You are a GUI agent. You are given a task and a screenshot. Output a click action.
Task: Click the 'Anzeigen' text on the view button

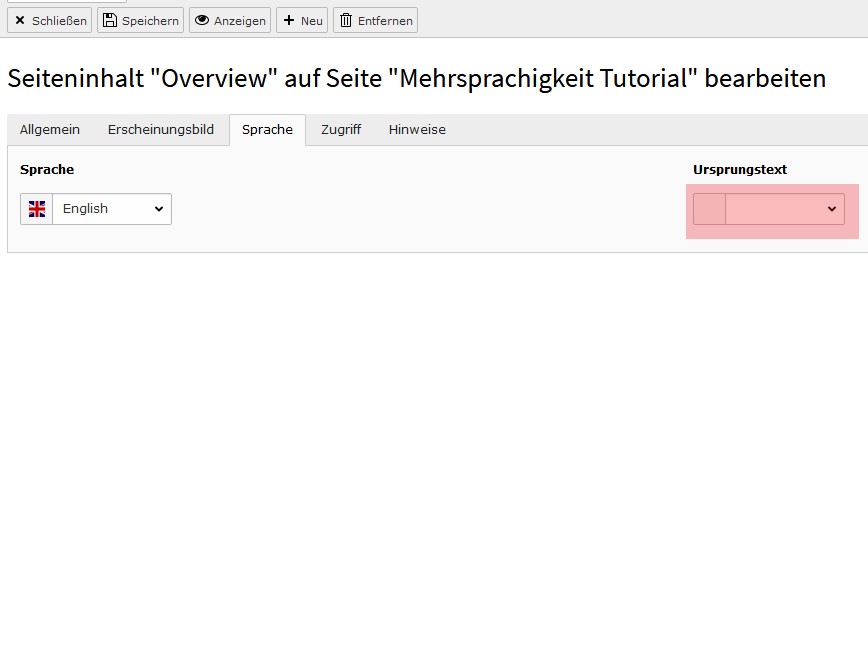(240, 21)
